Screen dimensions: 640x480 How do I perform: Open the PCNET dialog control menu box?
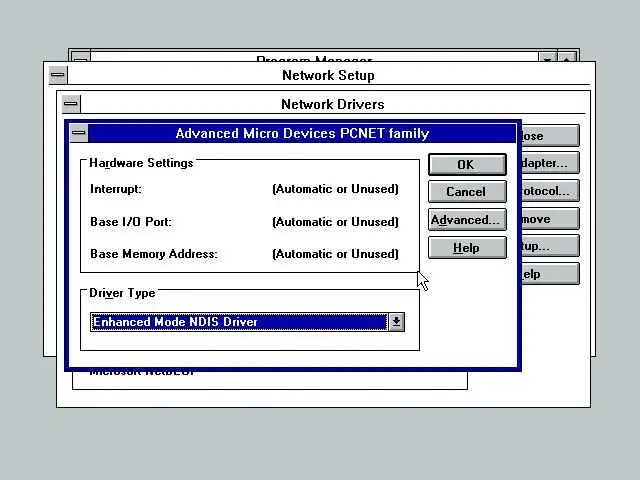tap(79, 133)
